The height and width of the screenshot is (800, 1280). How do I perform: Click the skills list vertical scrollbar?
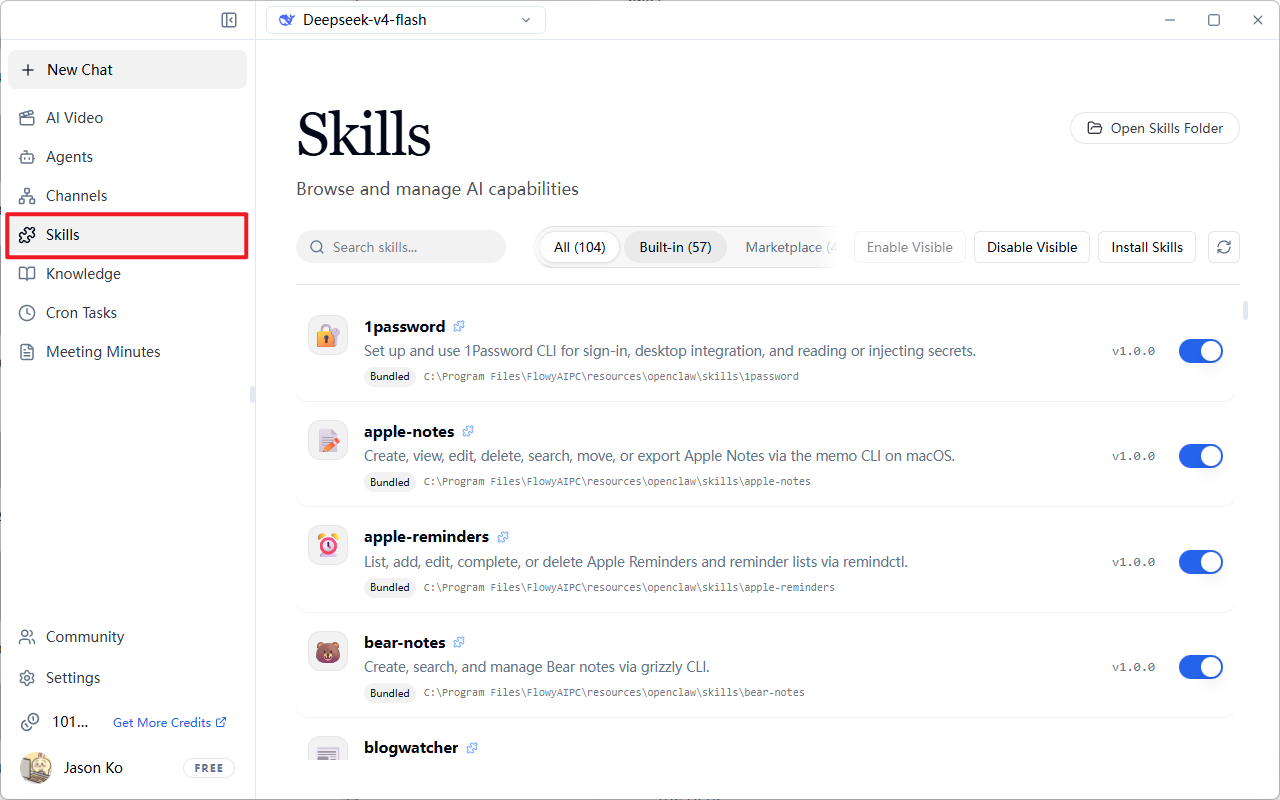pyautogui.click(x=1245, y=311)
